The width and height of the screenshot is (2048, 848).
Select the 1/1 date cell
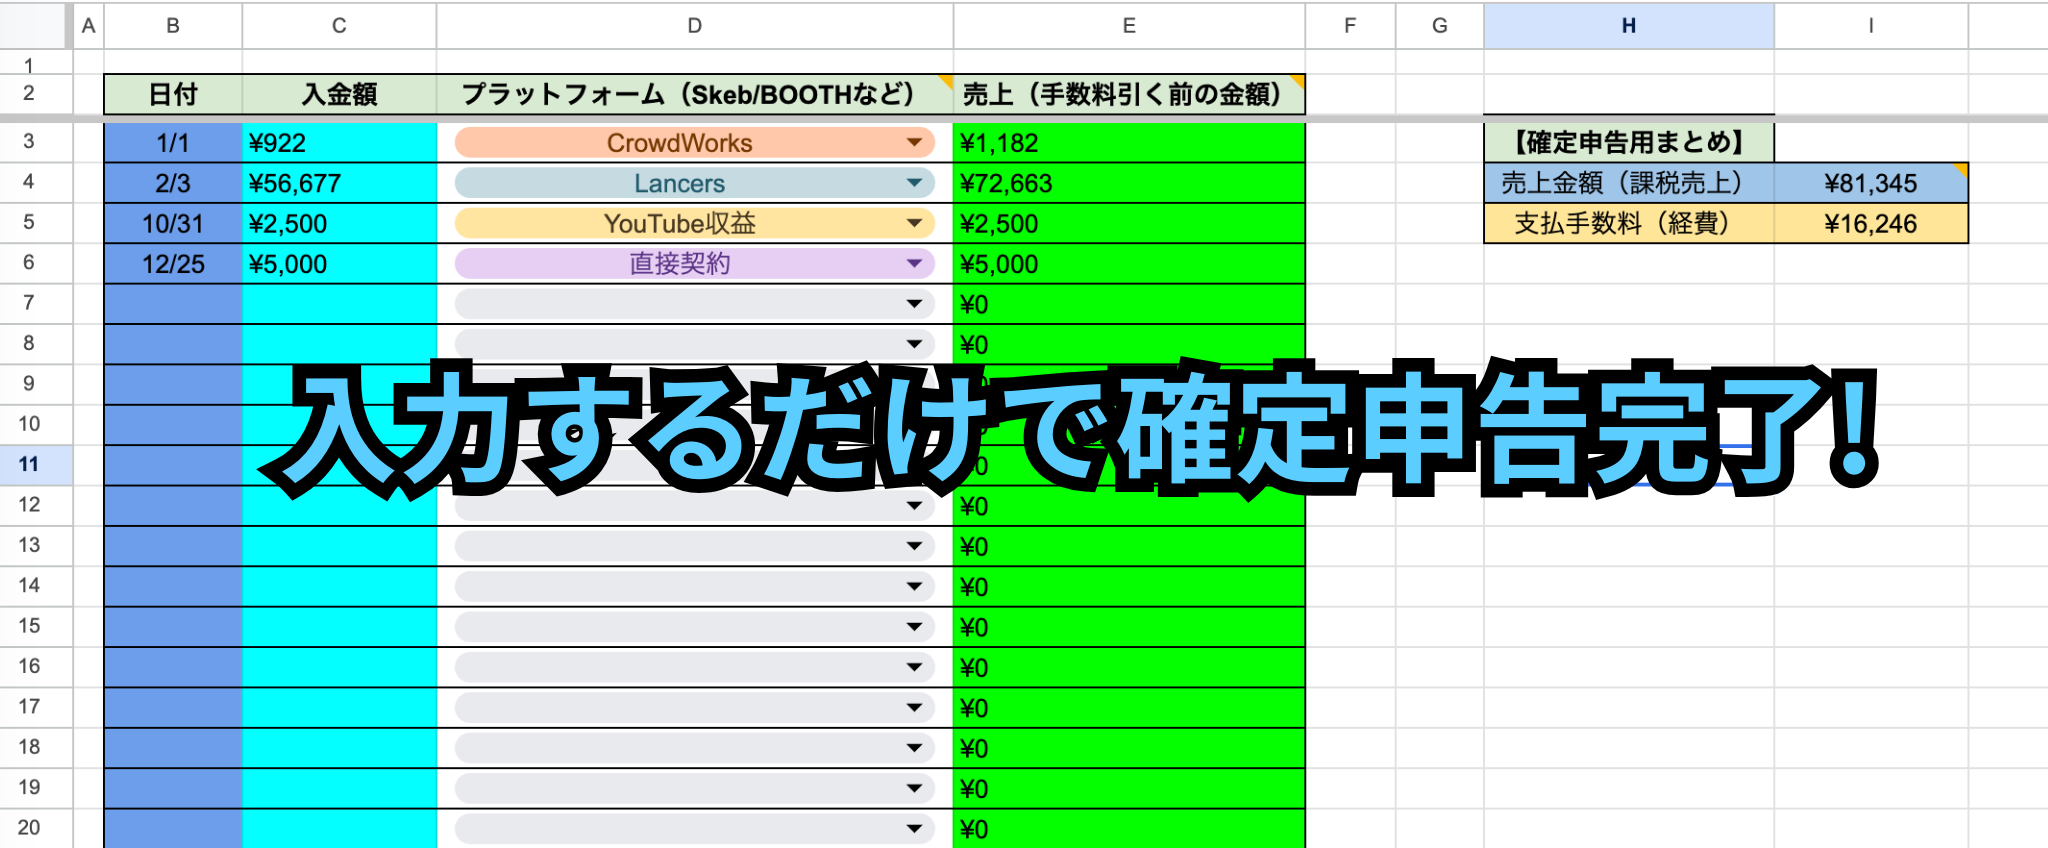(173, 143)
